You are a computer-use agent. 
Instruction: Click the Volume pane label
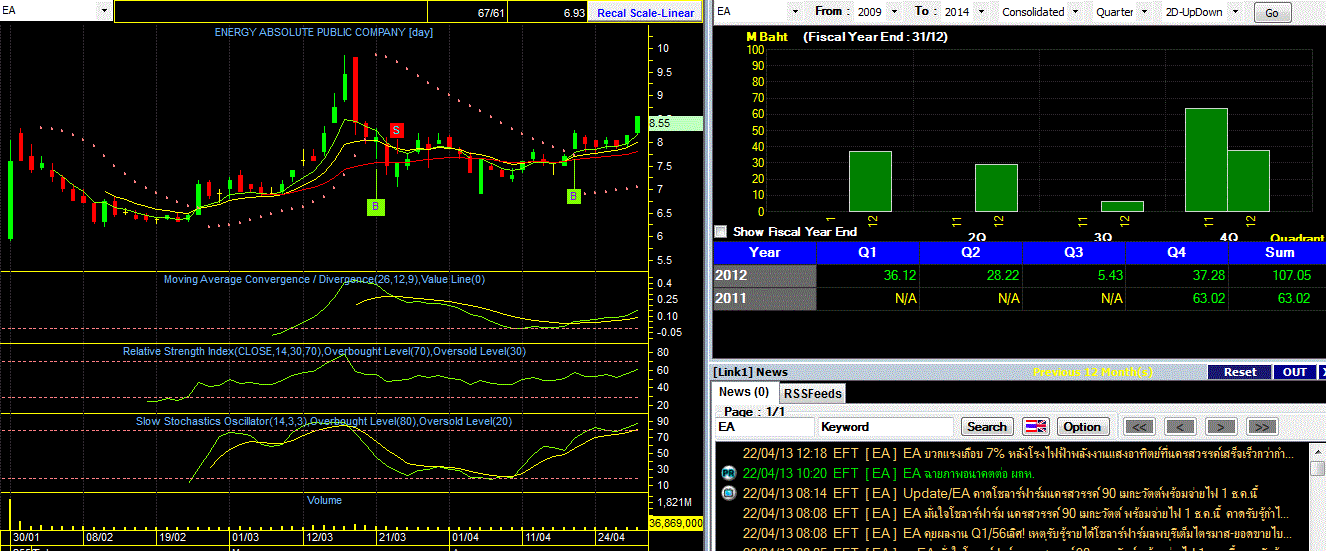(x=324, y=500)
